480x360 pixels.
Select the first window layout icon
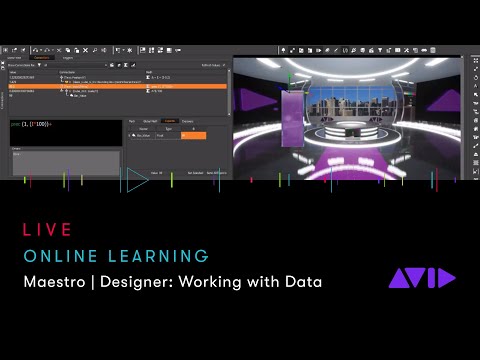[143, 50]
